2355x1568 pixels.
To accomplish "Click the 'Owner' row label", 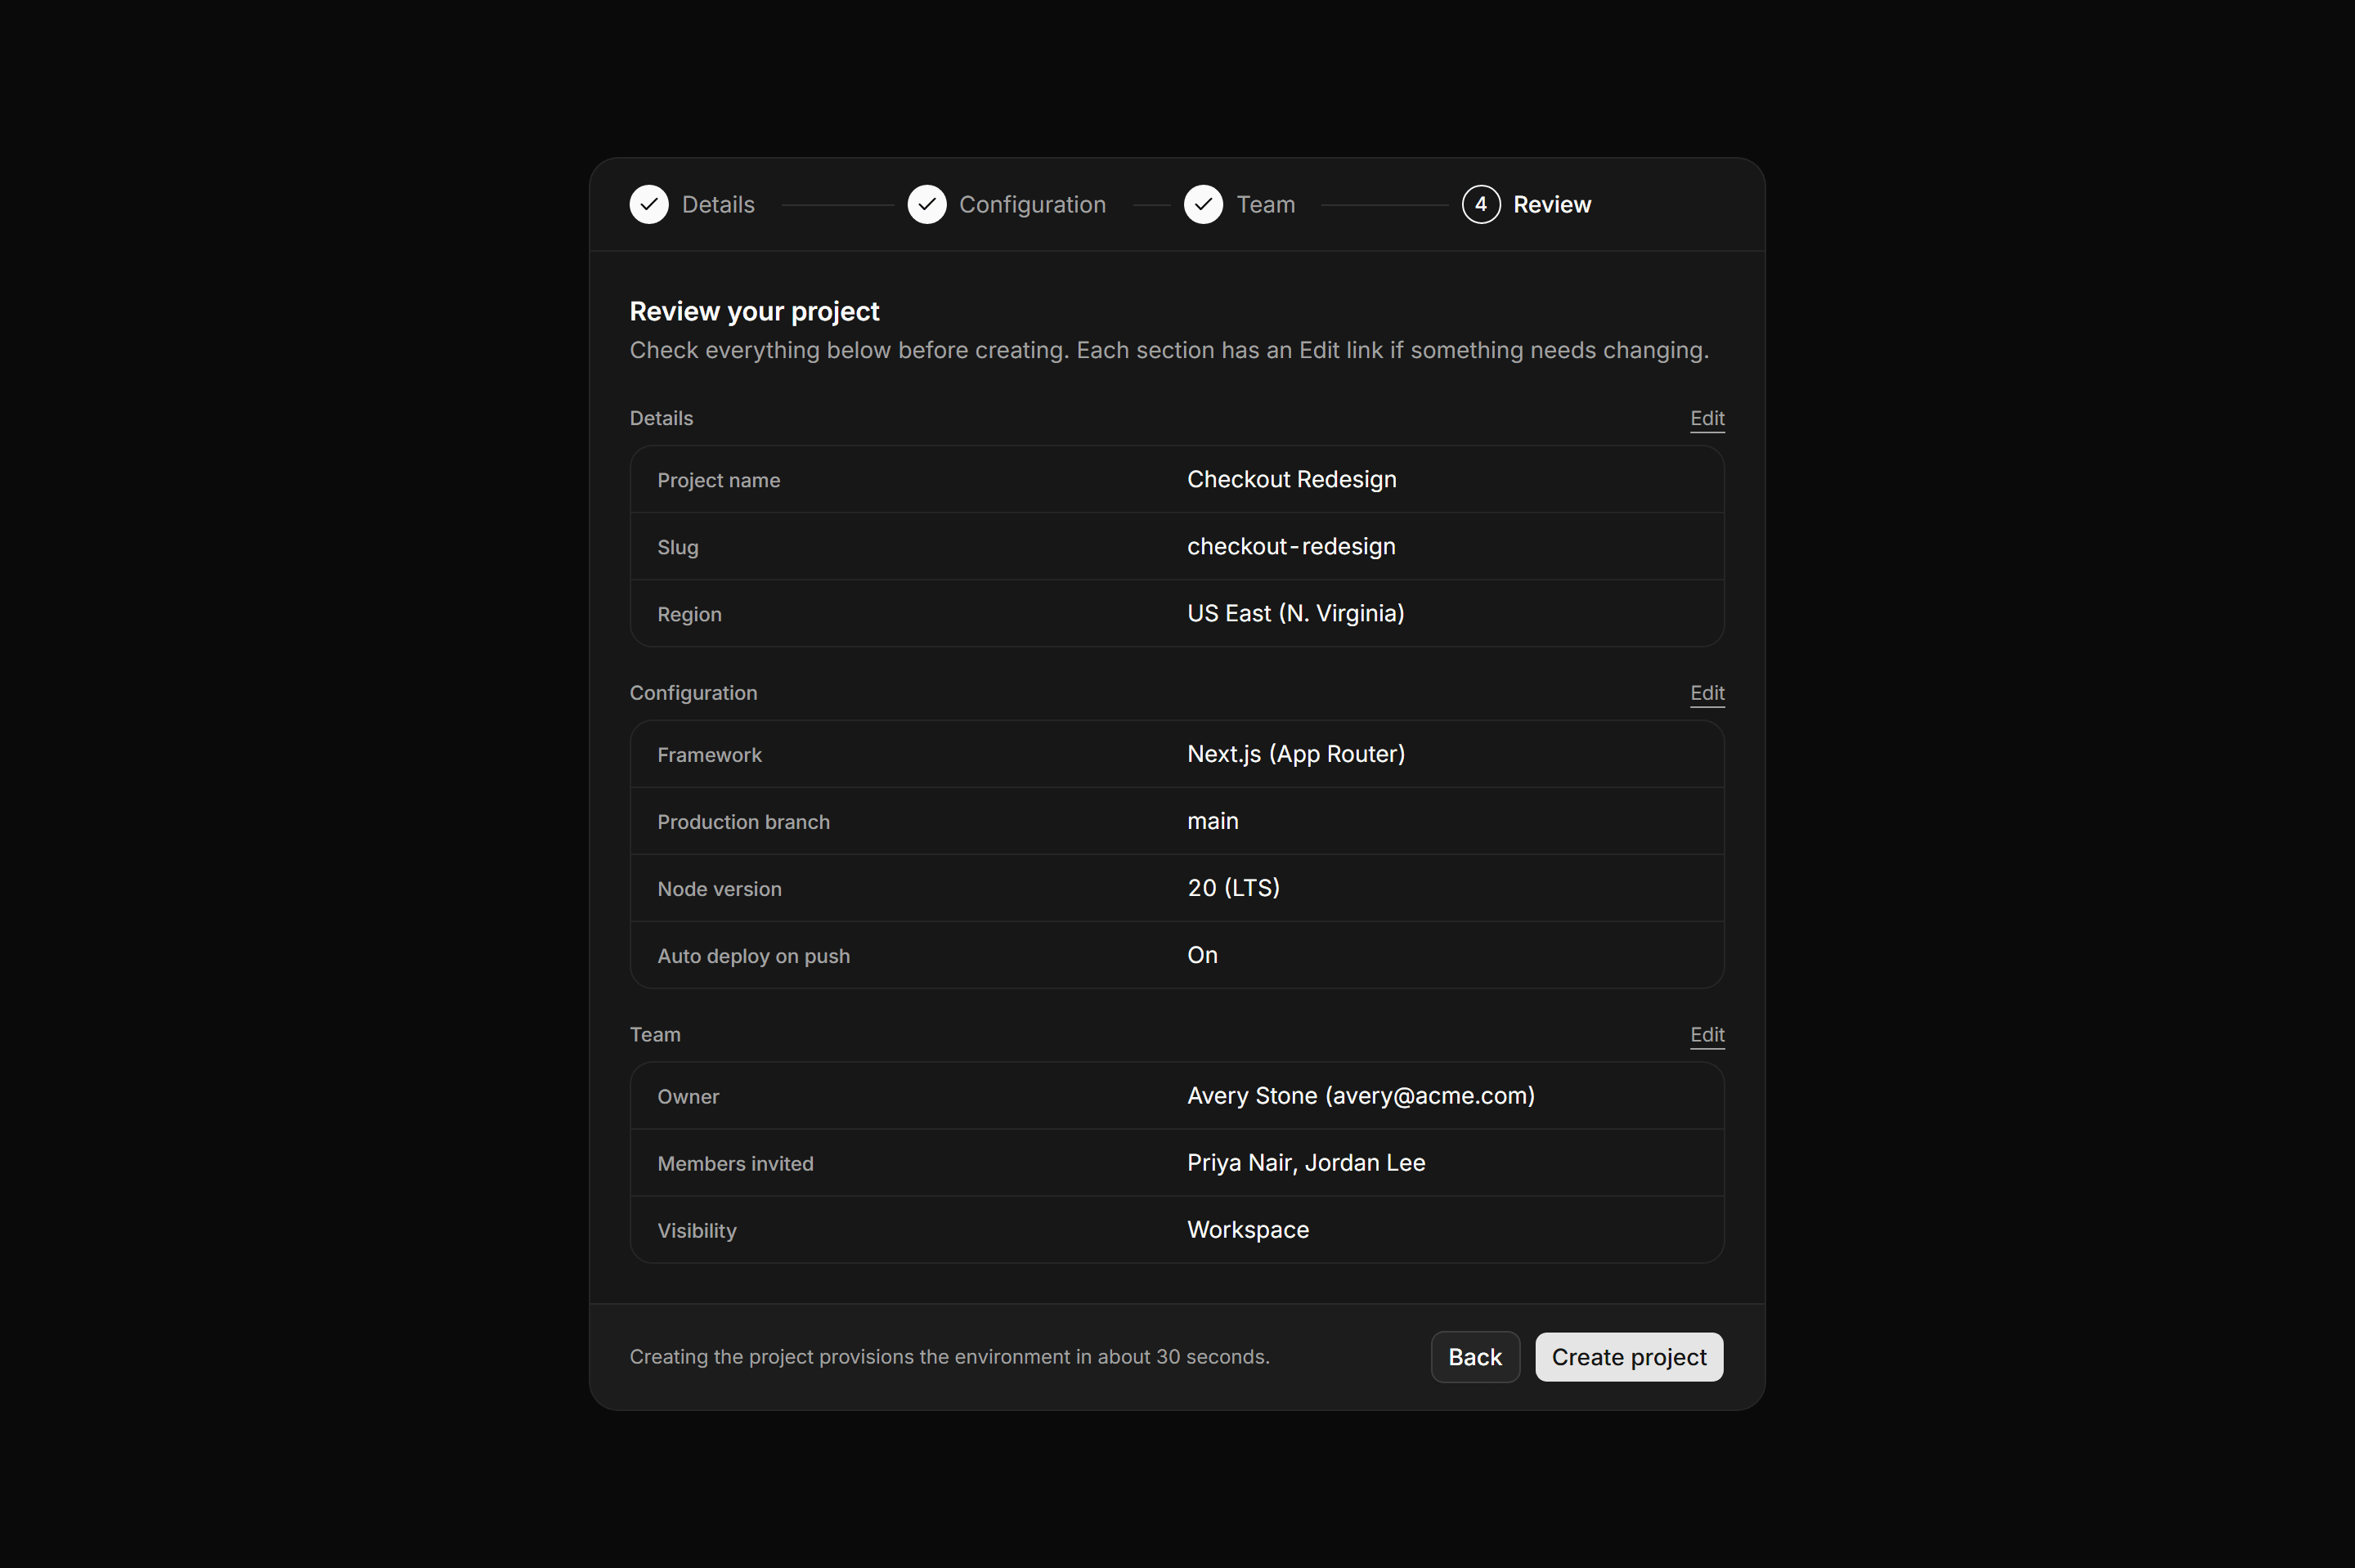I will point(687,1098).
